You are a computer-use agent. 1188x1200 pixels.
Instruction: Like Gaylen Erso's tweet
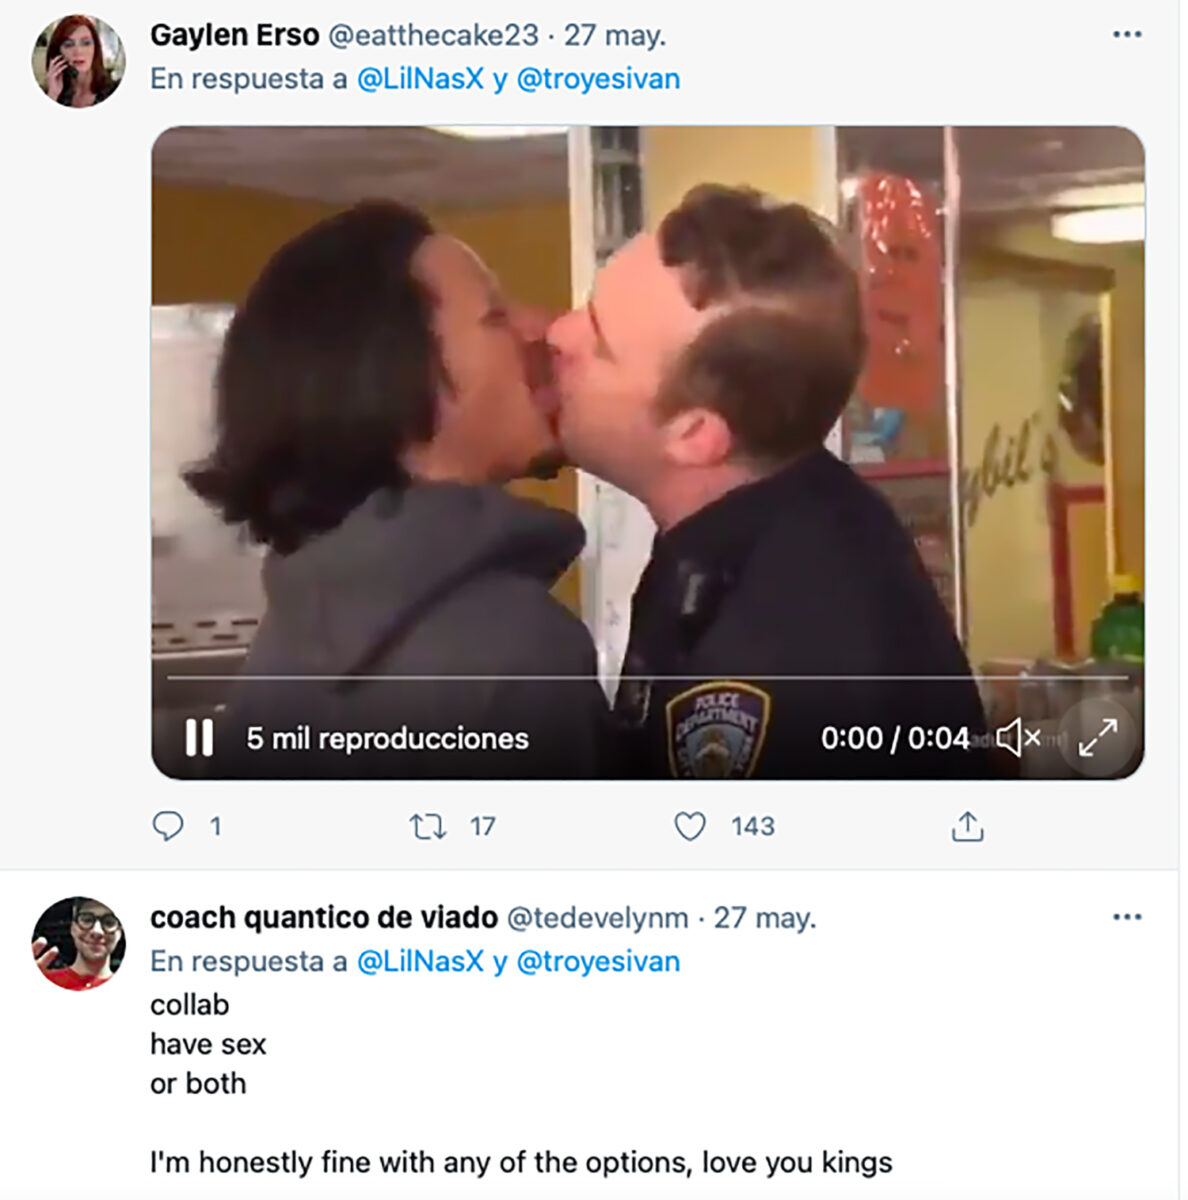[689, 826]
